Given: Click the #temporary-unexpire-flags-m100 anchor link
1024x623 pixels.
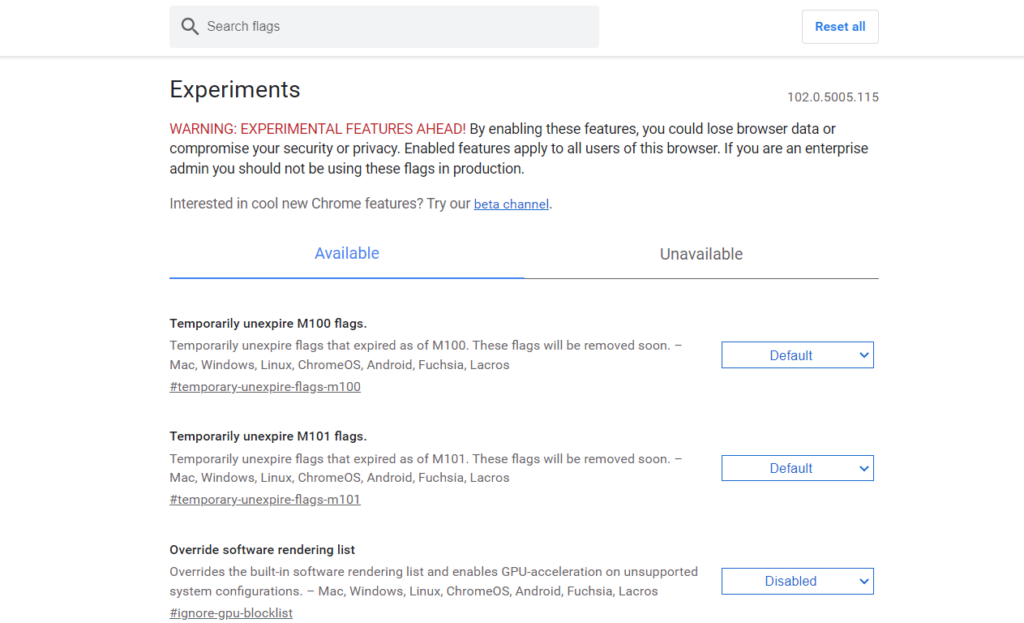Looking at the screenshot, I should 265,387.
